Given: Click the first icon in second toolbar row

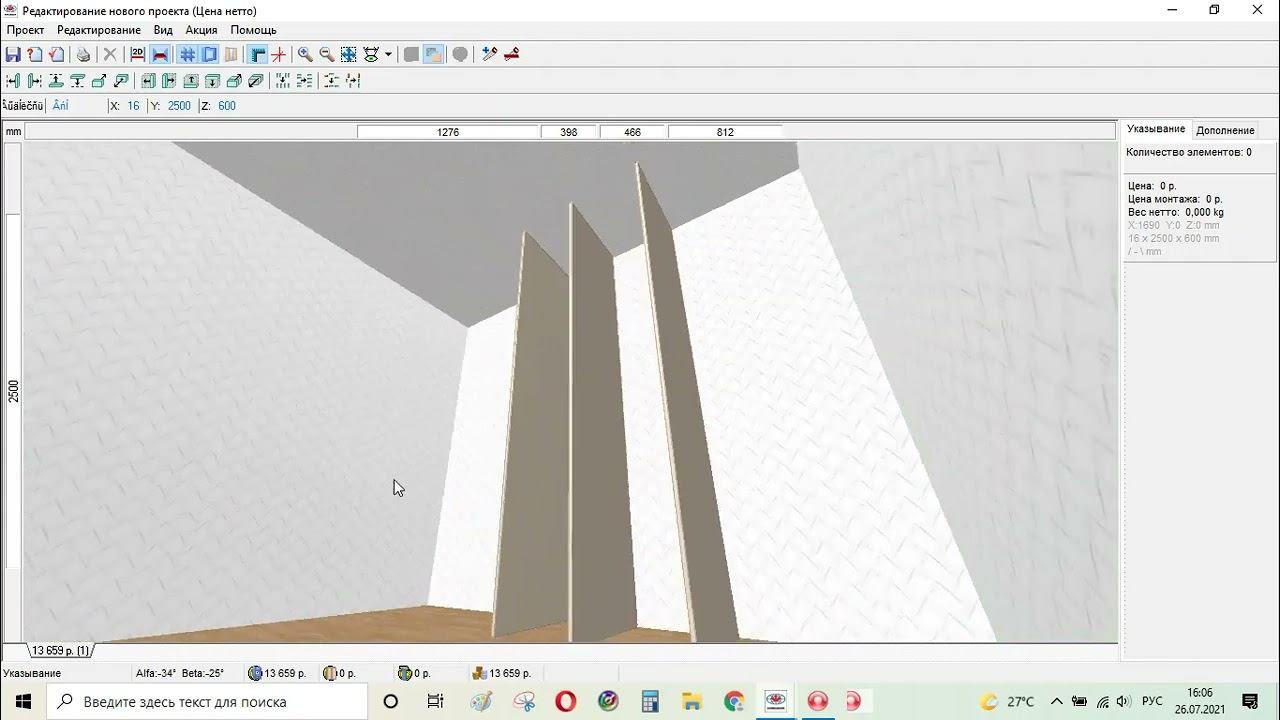Looking at the screenshot, I should tap(13, 80).
